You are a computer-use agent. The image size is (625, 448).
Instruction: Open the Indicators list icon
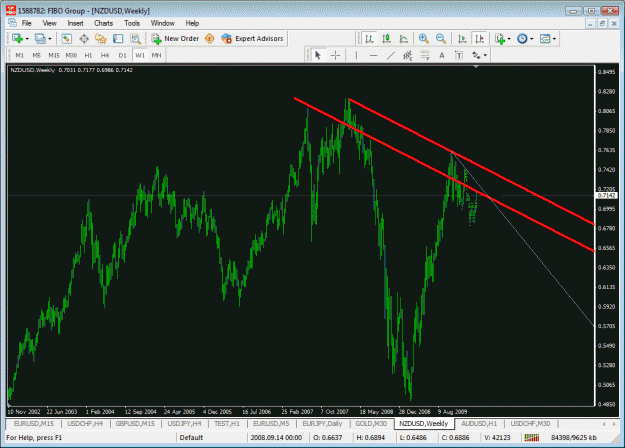click(x=500, y=39)
